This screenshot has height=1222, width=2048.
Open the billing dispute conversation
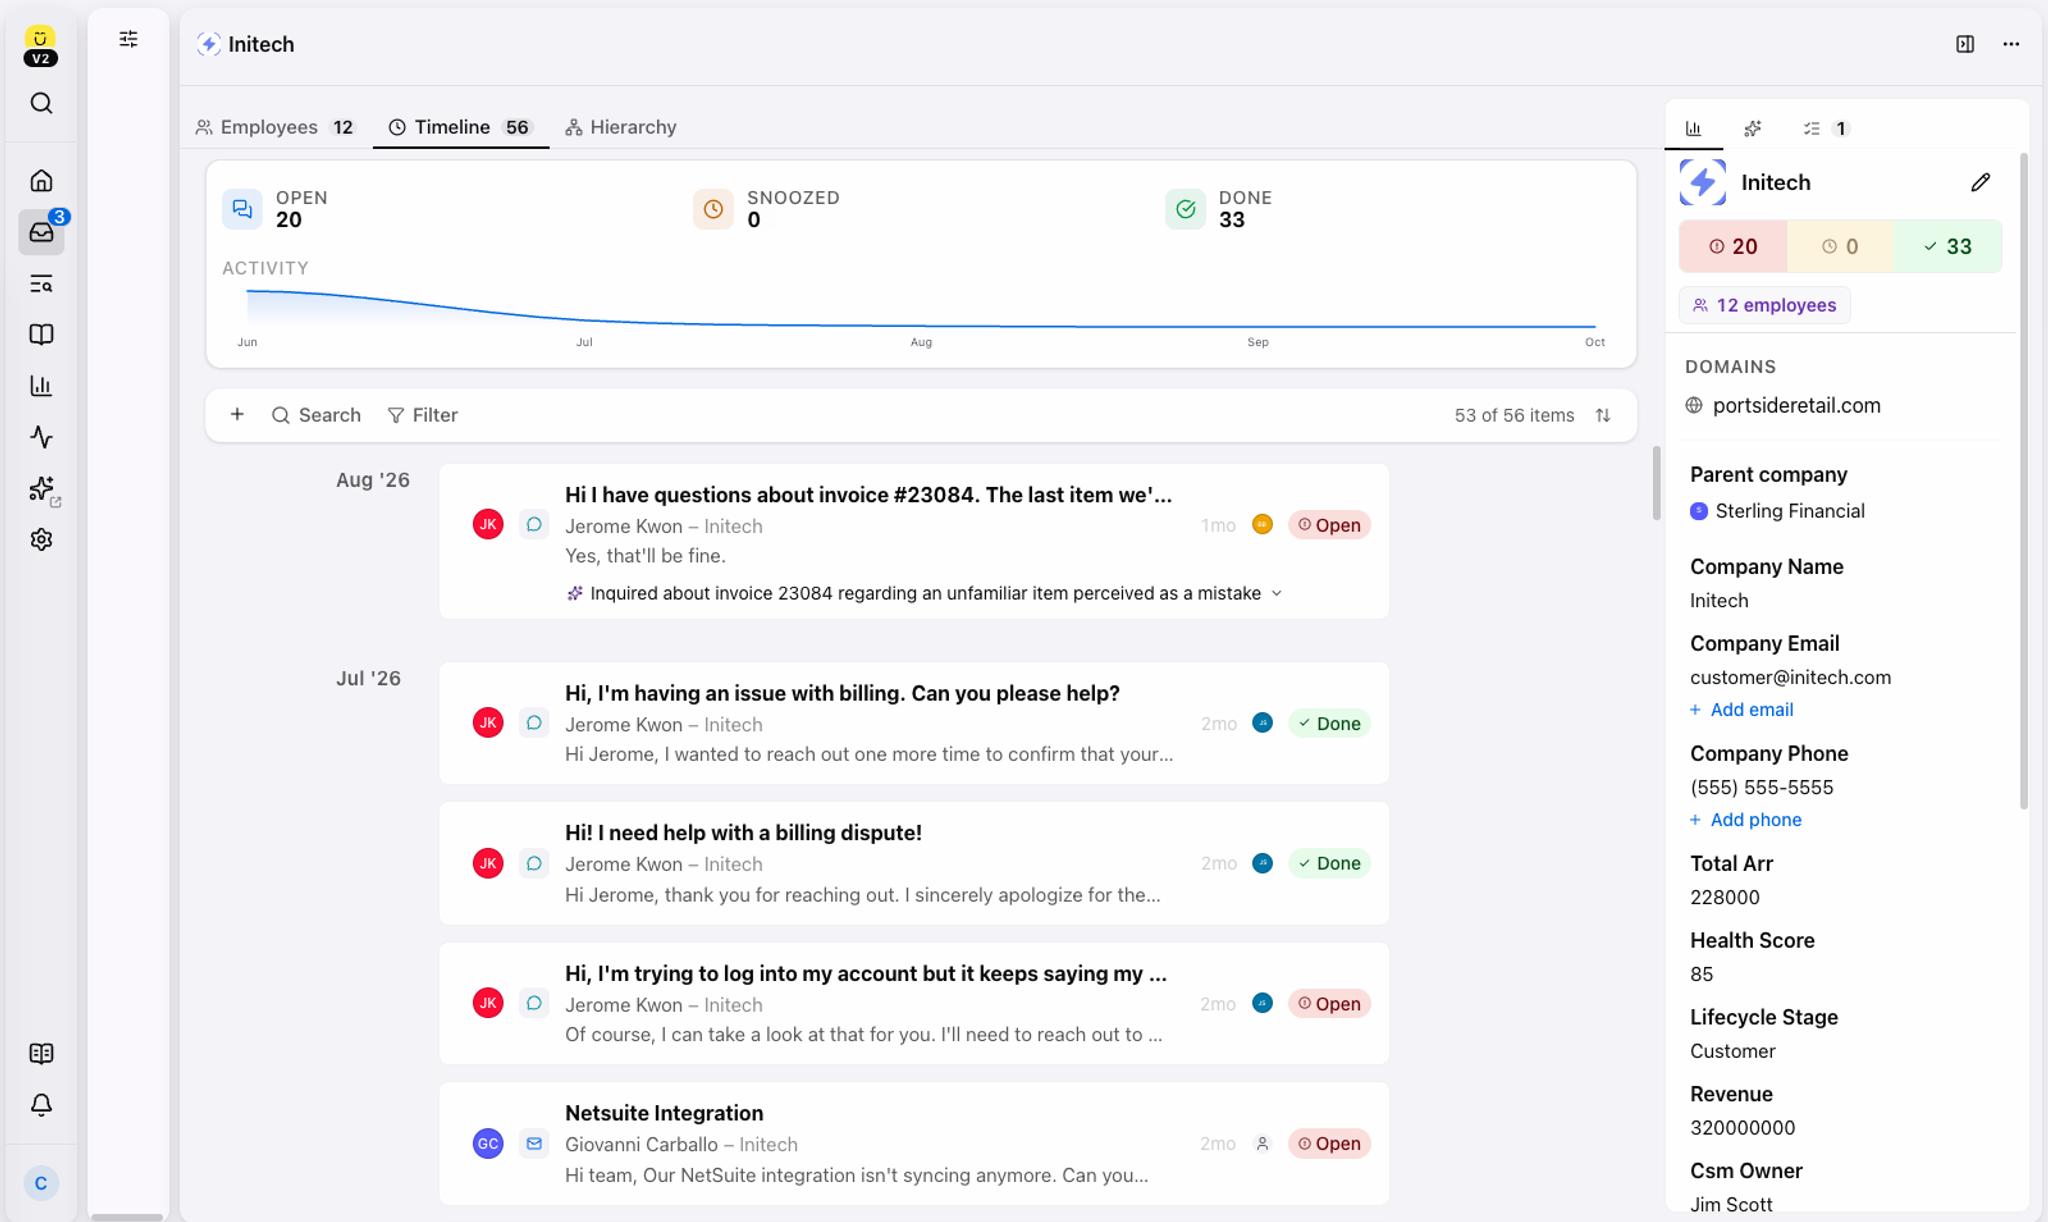914,863
